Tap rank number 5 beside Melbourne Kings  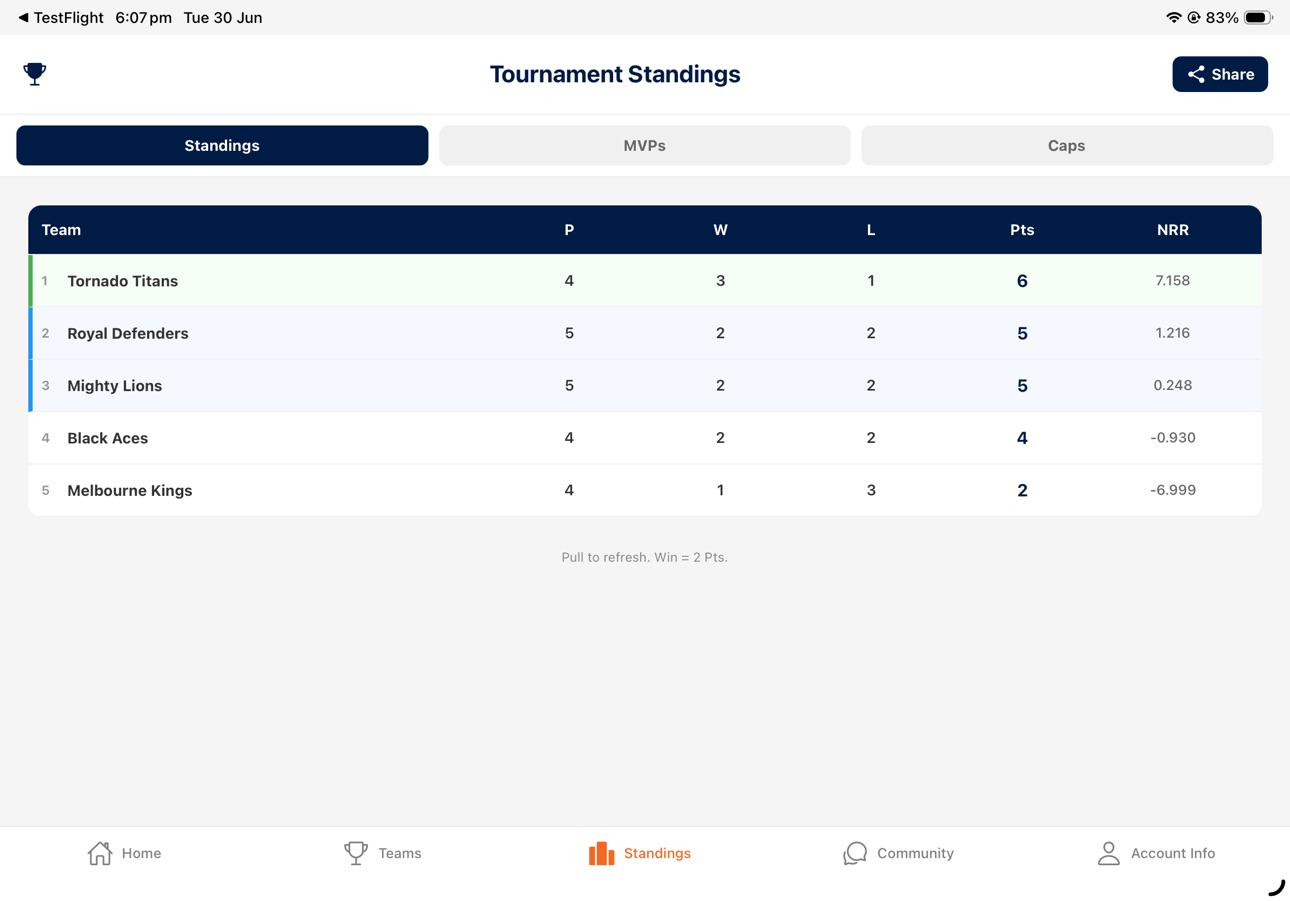pos(45,490)
